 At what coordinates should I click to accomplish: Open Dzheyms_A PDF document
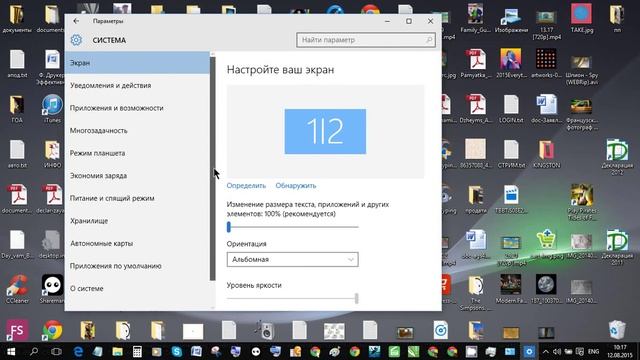pyautogui.click(x=476, y=109)
